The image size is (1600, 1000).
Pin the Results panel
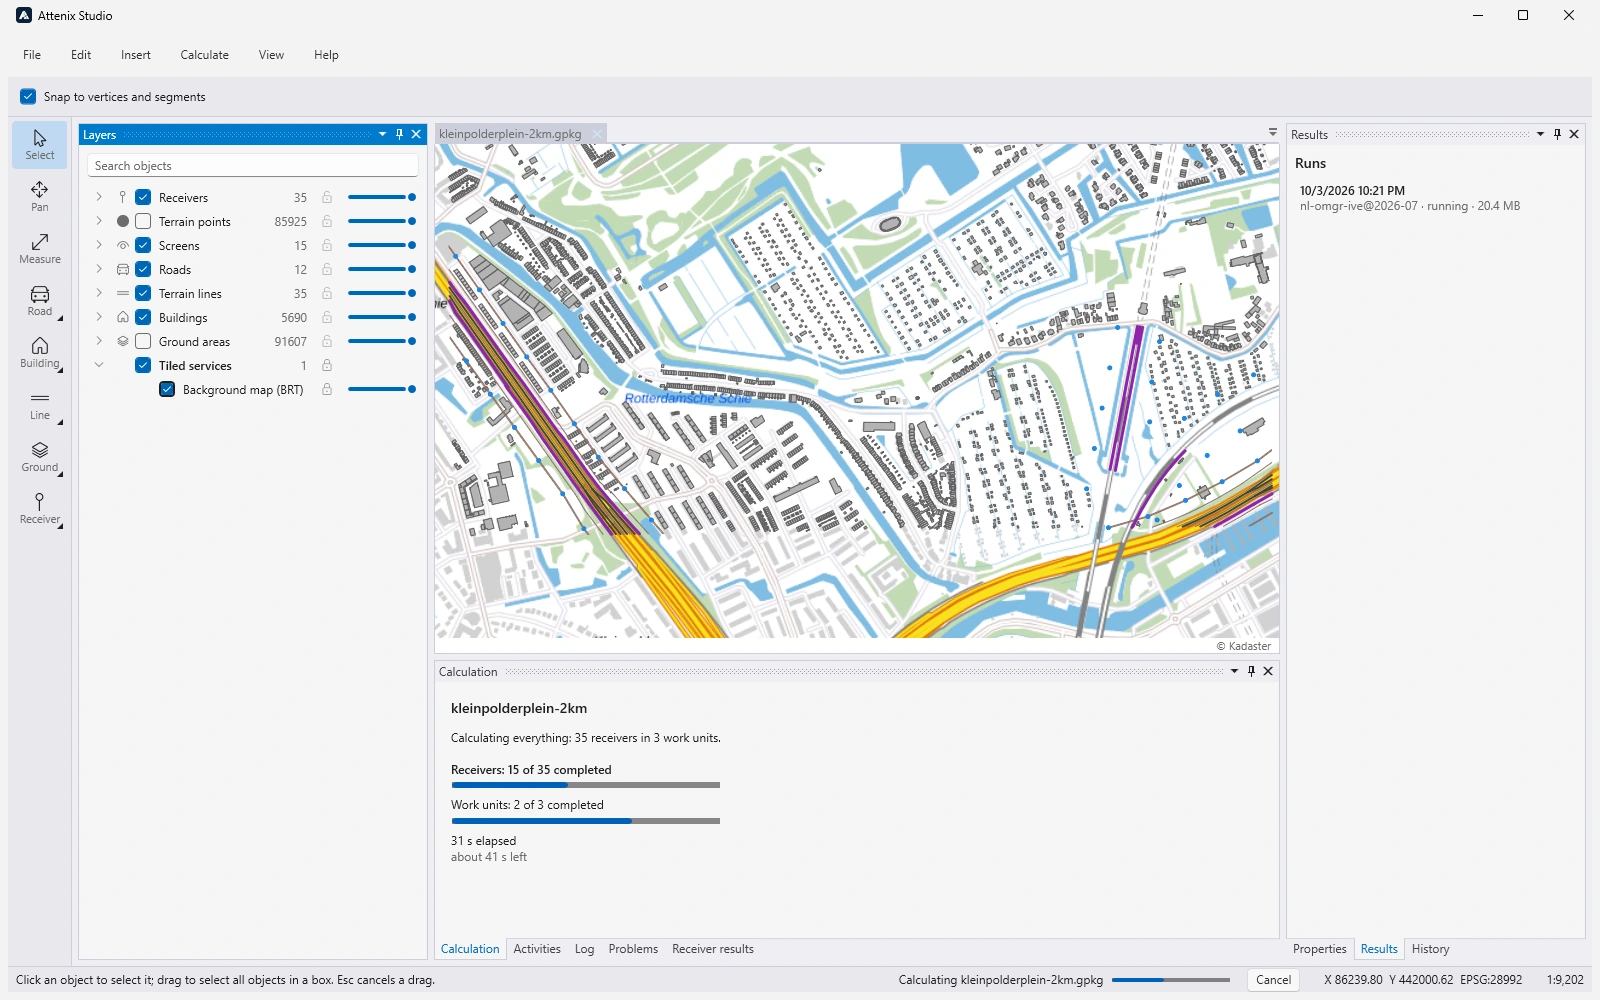point(1557,134)
